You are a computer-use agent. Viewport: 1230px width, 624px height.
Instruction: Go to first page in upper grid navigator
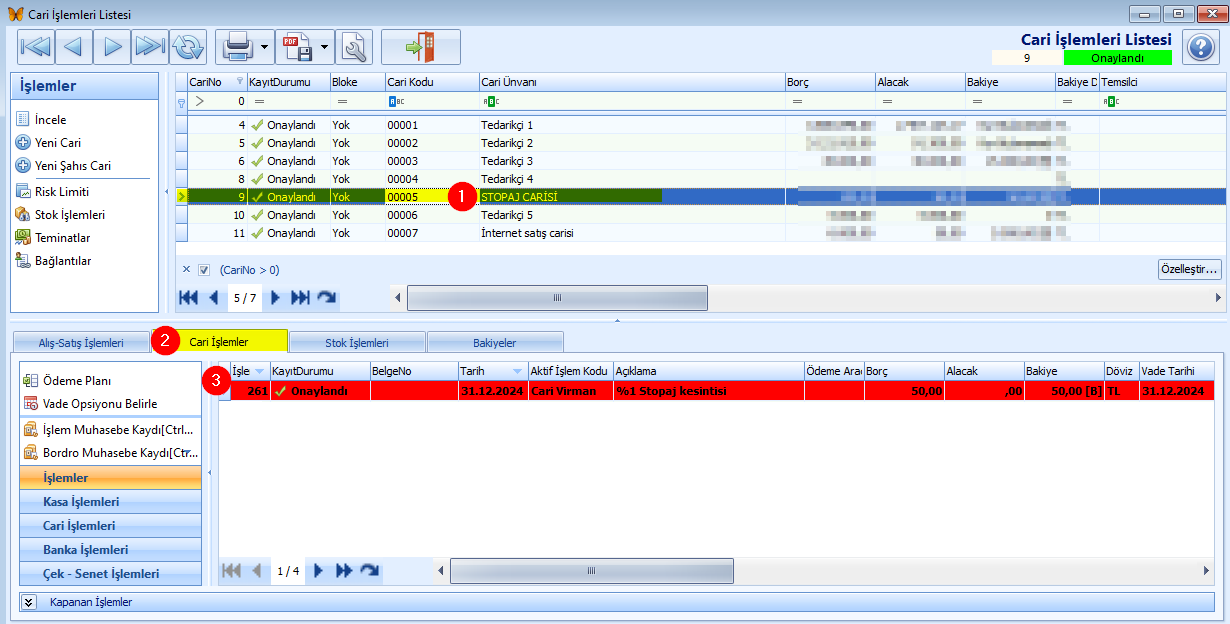[x=188, y=298]
